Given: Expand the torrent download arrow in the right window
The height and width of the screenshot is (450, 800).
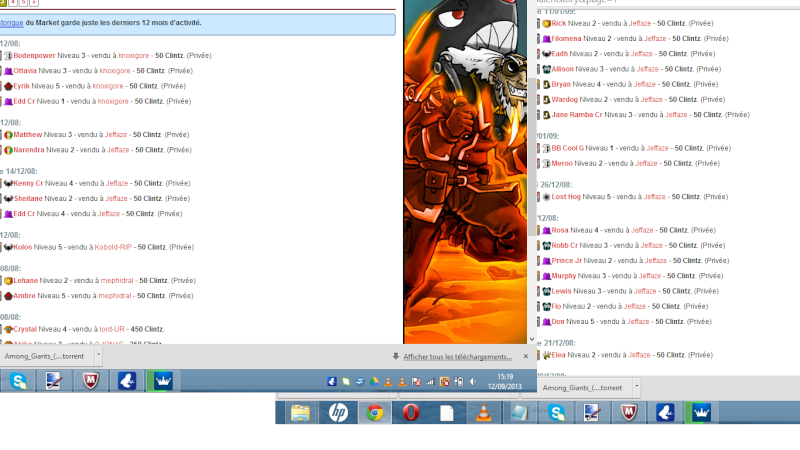Looking at the screenshot, I should (x=636, y=386).
